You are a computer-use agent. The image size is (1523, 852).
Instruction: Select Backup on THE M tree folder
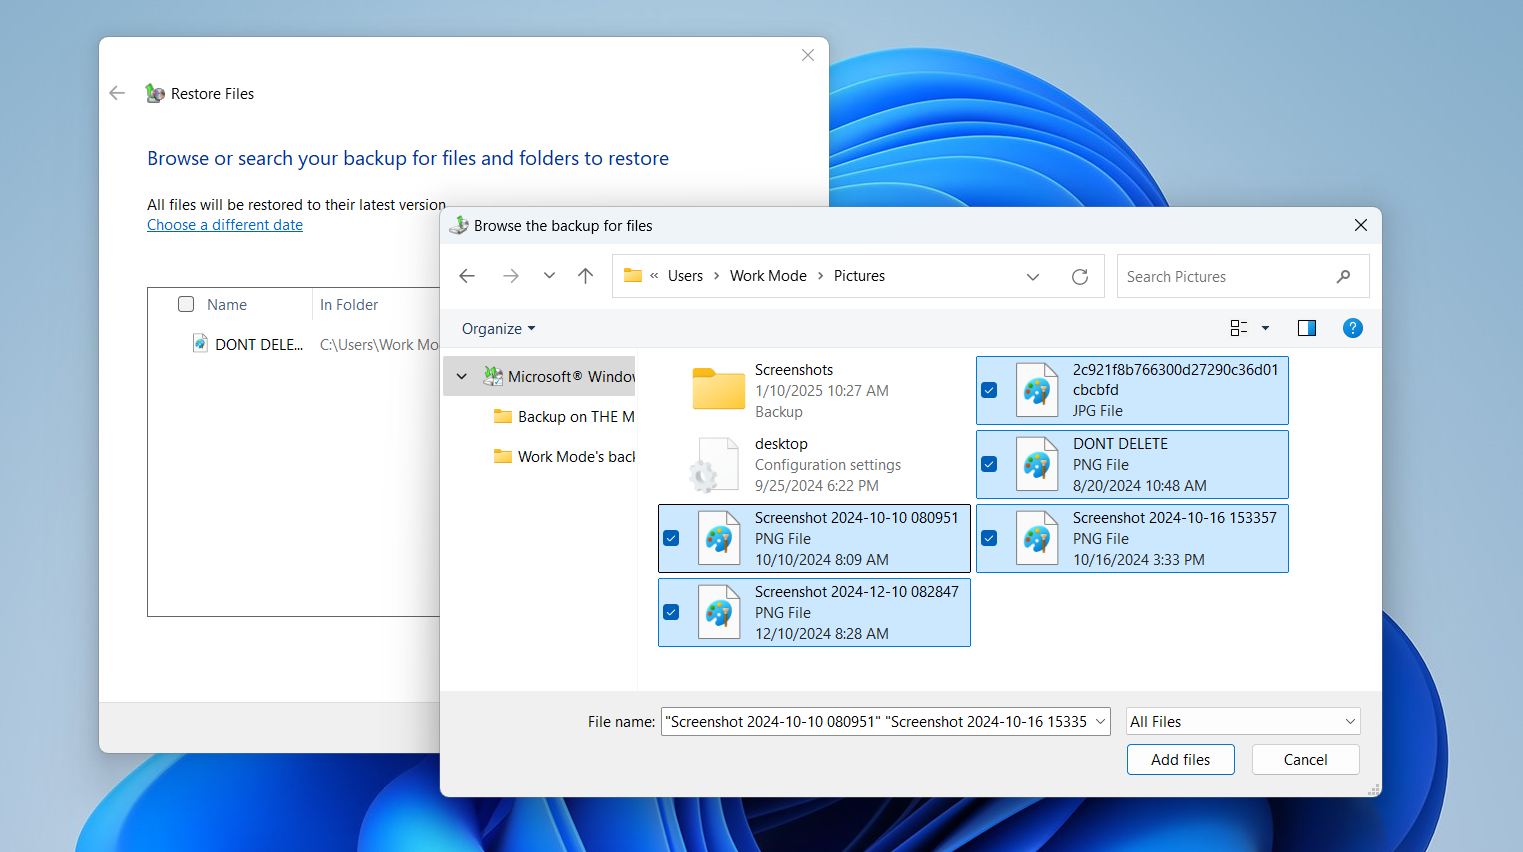564,417
